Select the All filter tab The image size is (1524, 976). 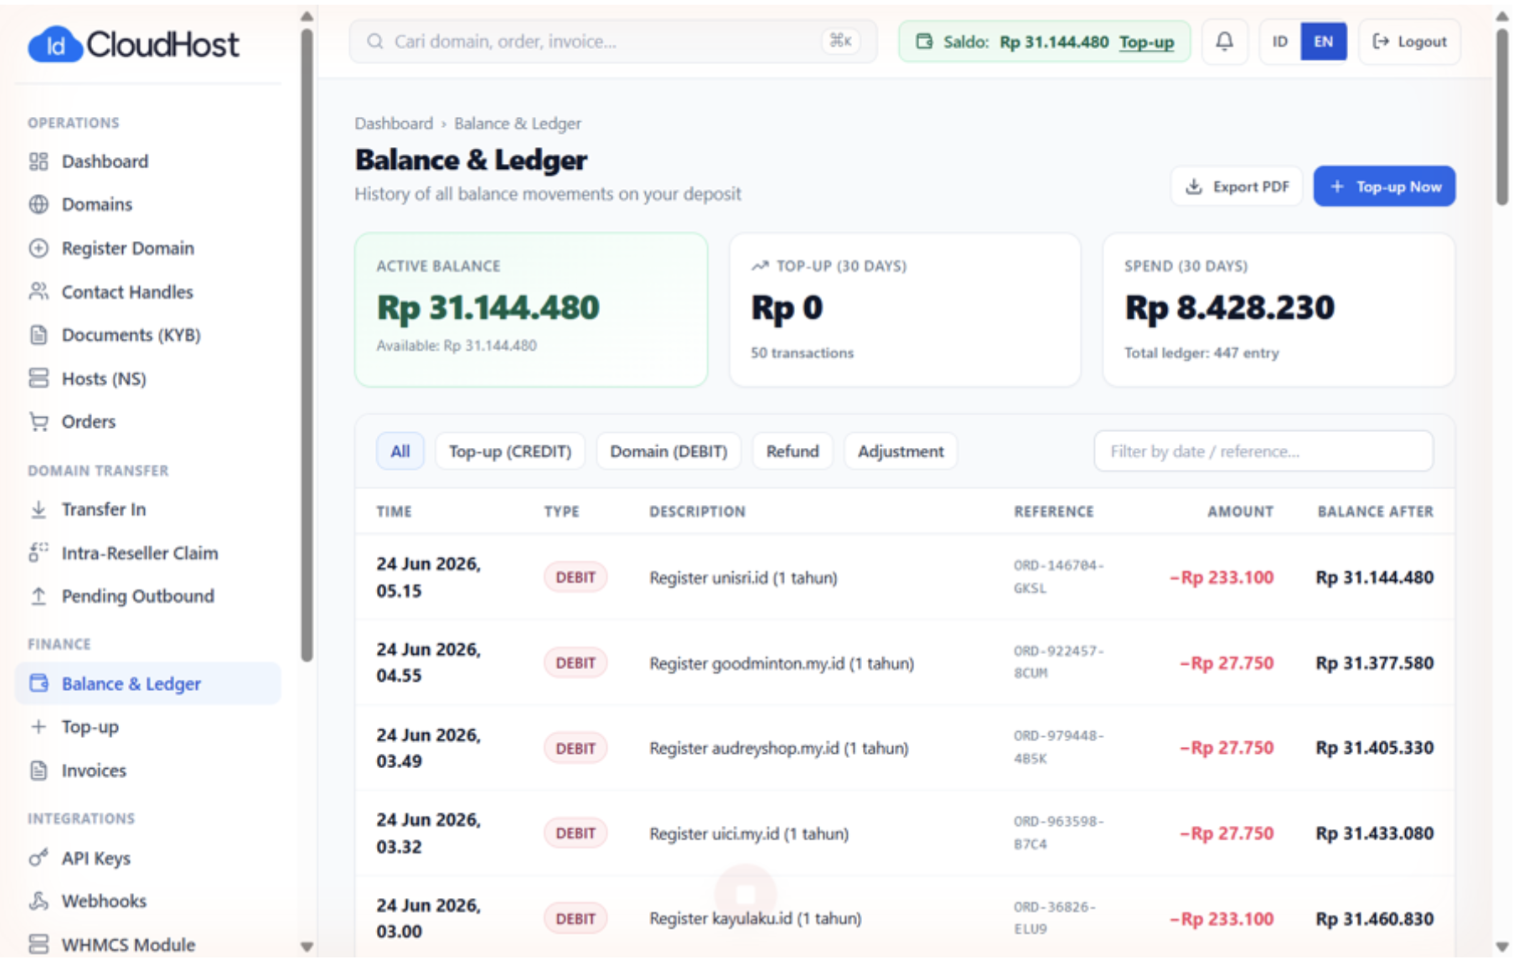click(x=400, y=452)
